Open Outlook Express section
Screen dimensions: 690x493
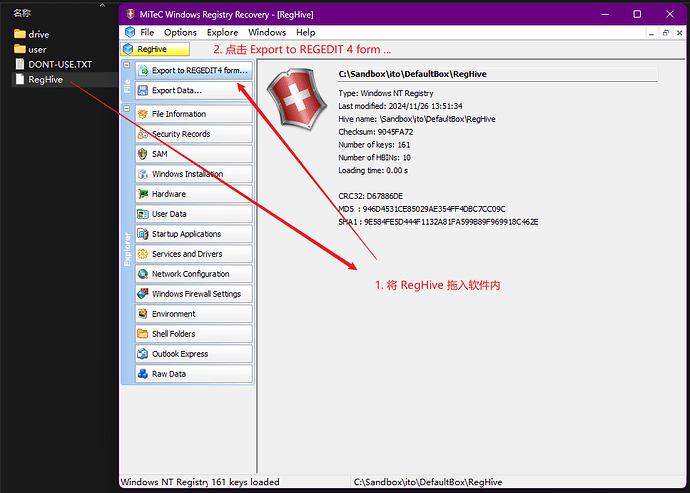point(194,354)
